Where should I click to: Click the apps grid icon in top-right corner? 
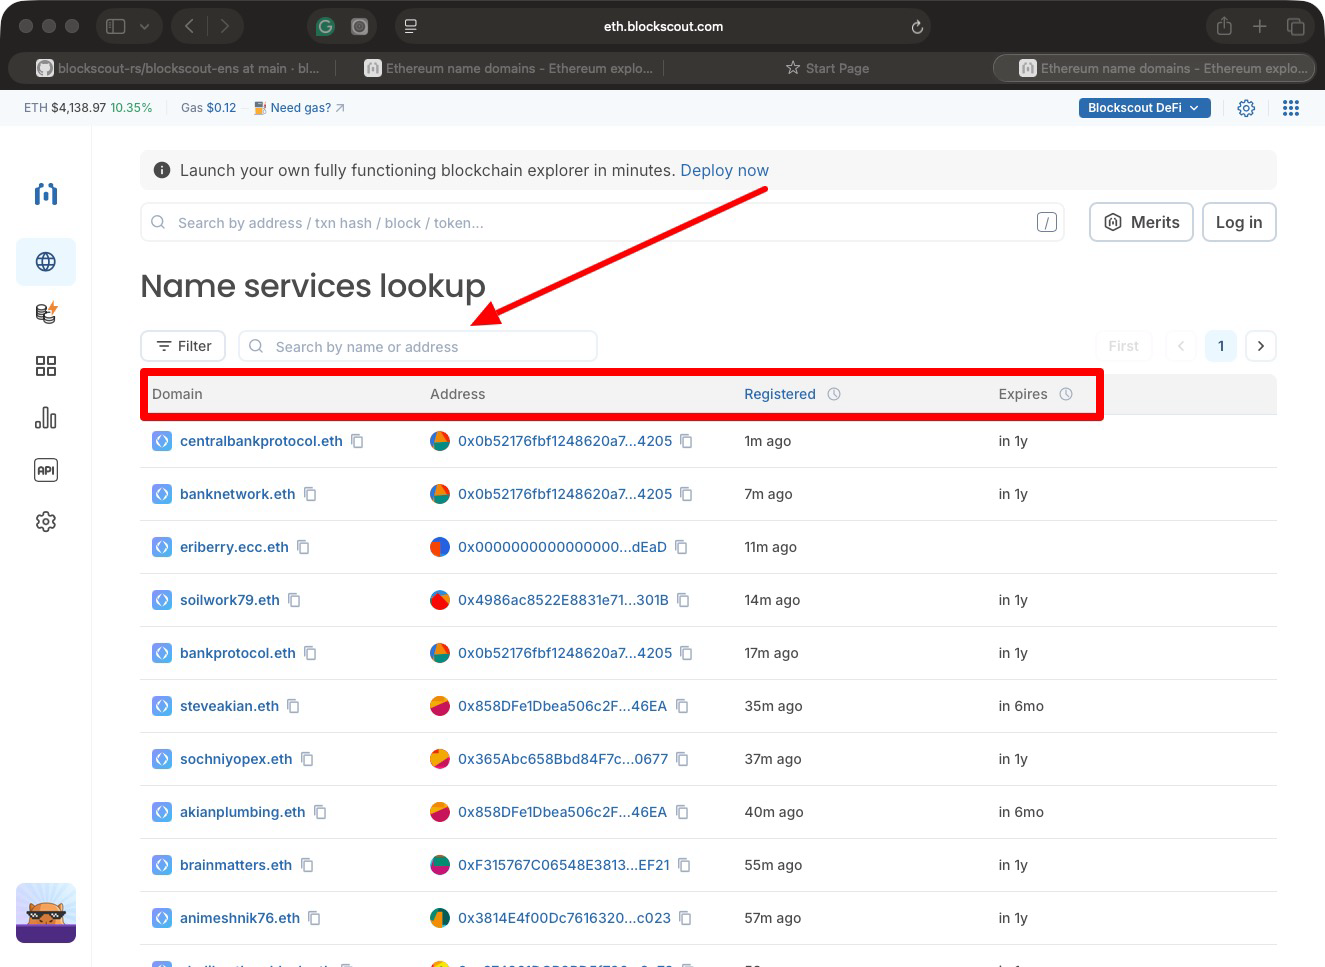point(1291,107)
